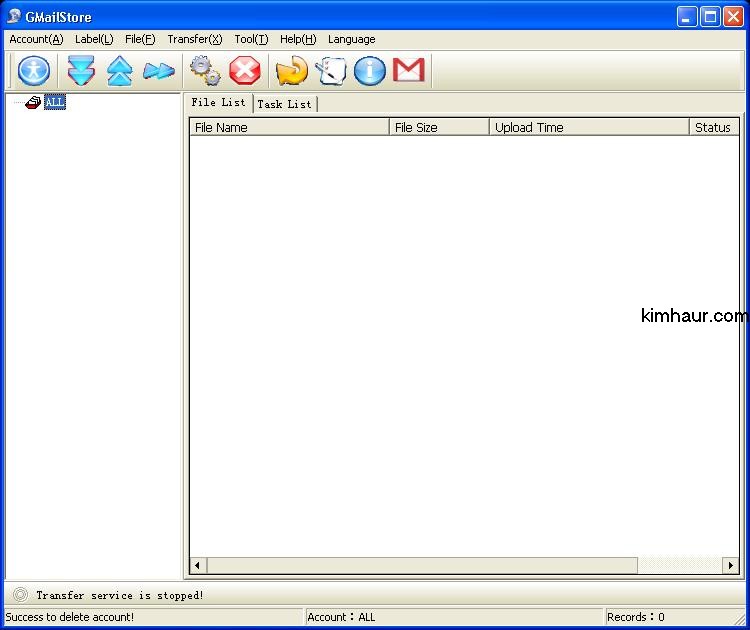Screen dimensions: 750x630
Task: Click the blue upload arrows icon
Action: [x=120, y=70]
